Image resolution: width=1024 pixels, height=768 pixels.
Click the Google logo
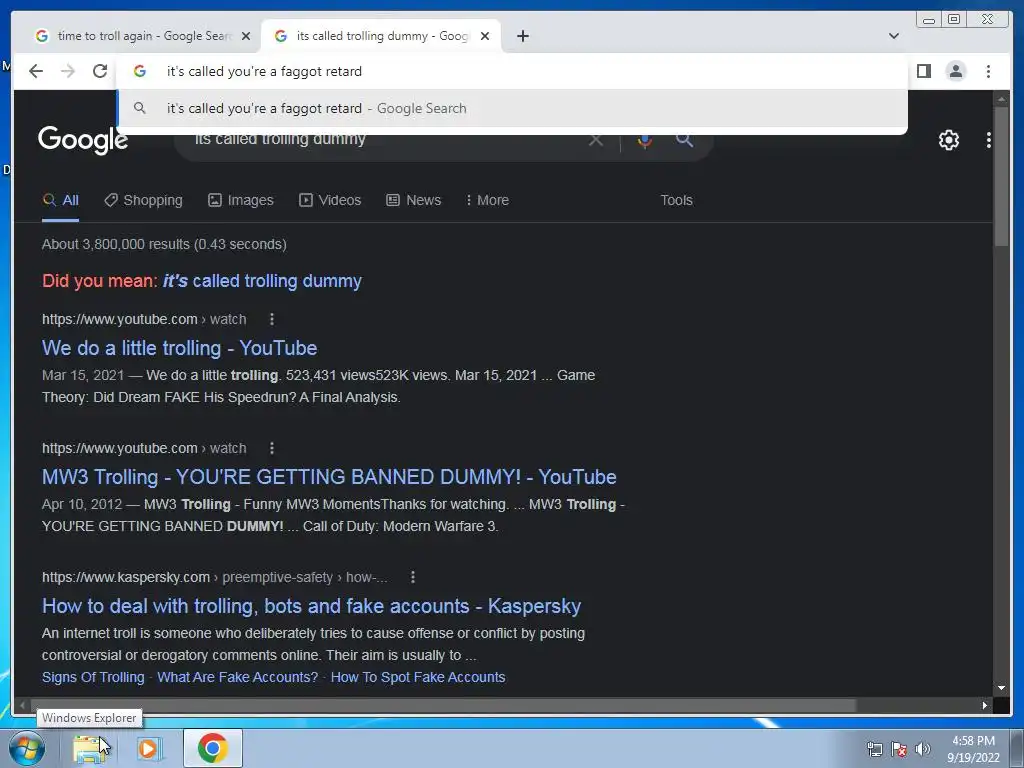point(83,140)
